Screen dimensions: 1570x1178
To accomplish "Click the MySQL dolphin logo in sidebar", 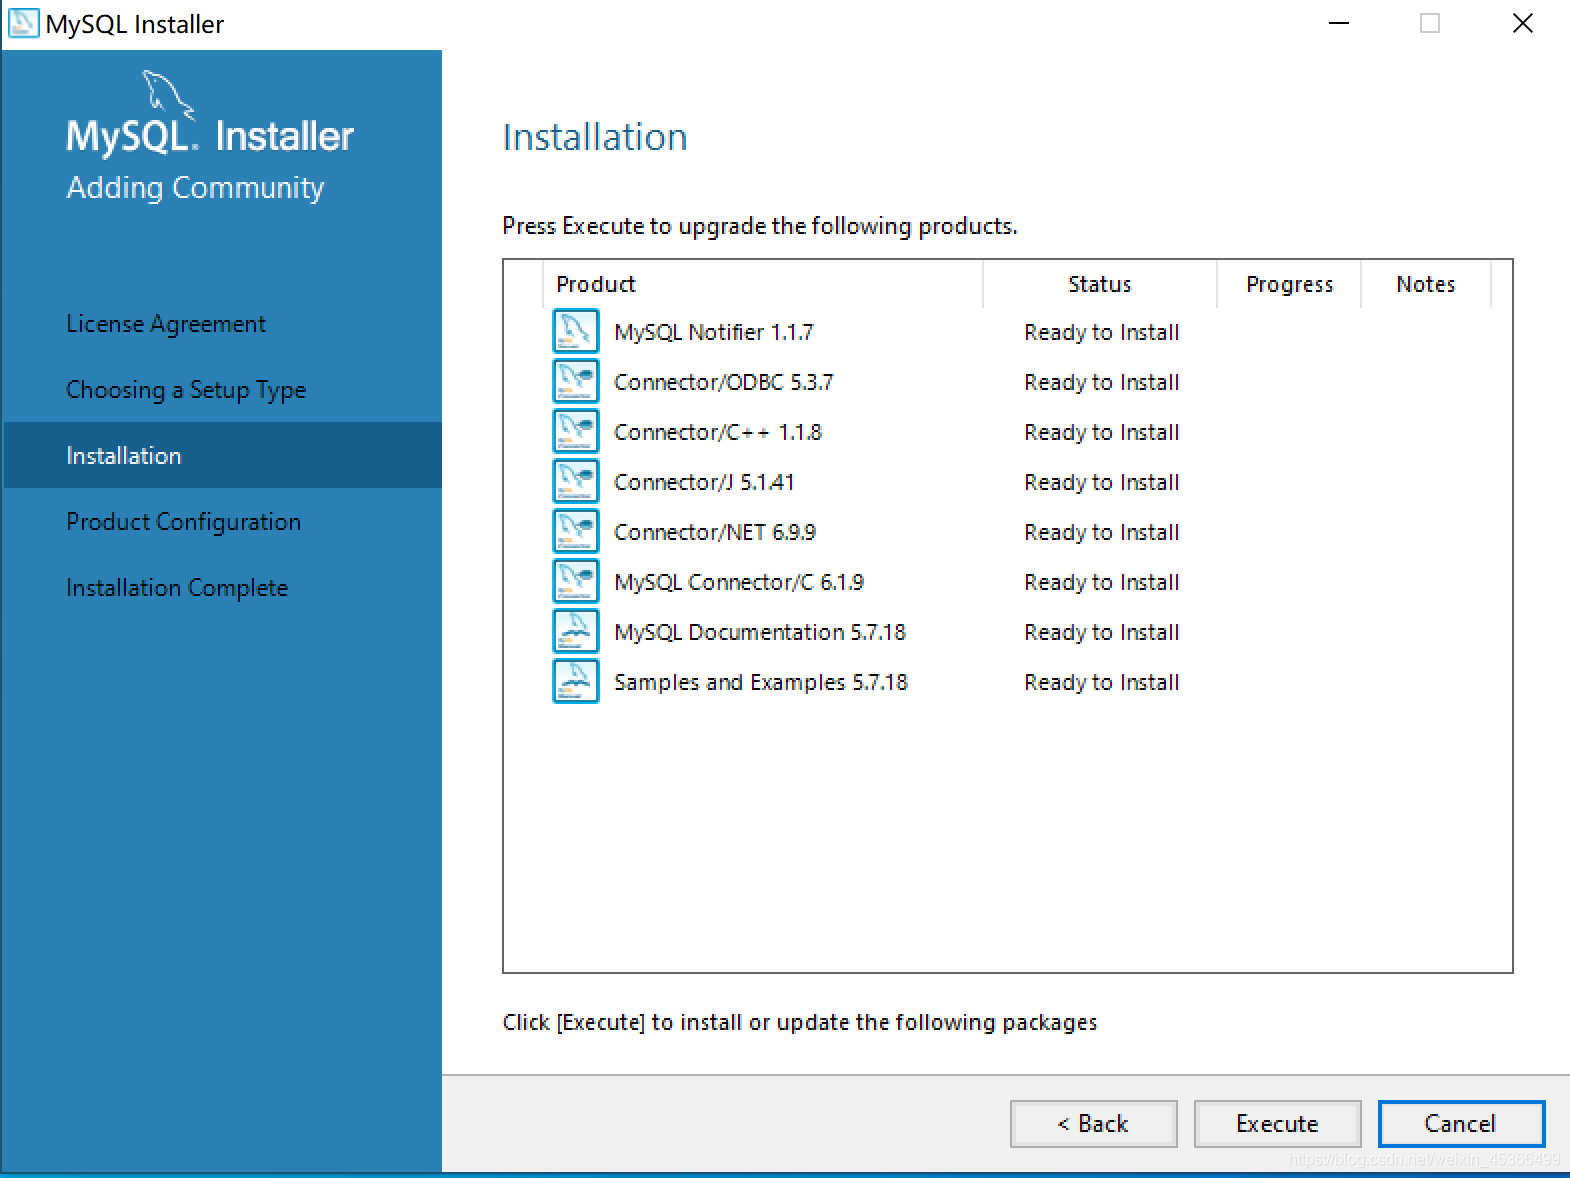I will coord(167,94).
